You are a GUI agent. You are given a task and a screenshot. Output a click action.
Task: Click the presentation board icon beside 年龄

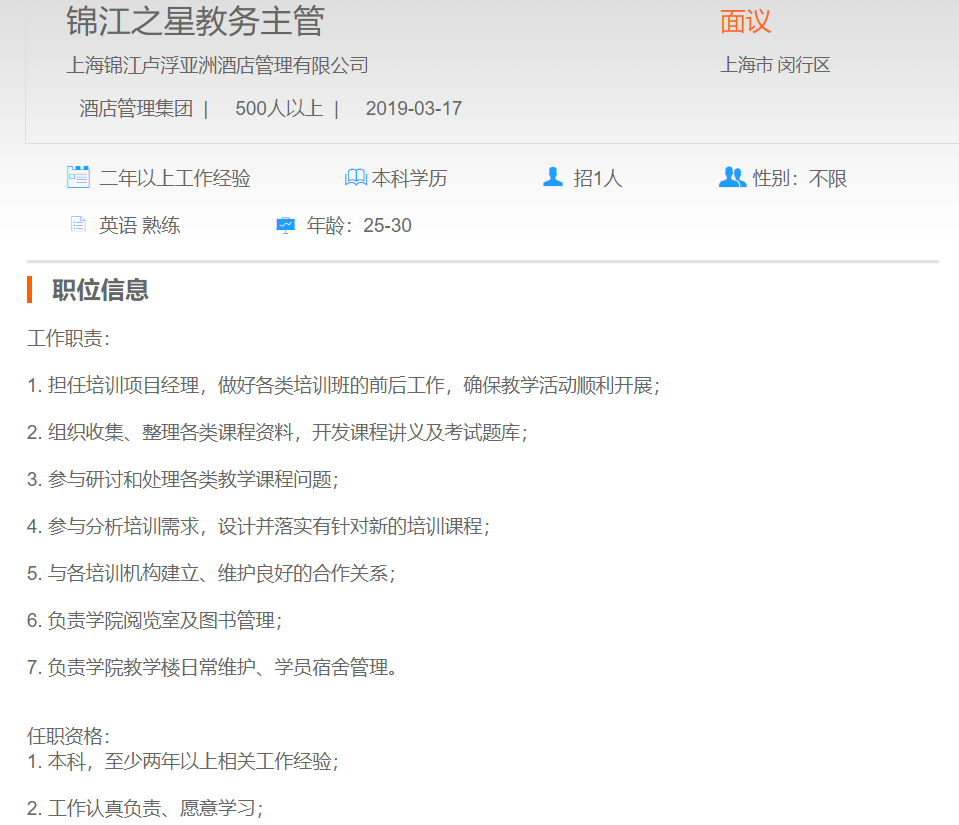click(x=286, y=225)
